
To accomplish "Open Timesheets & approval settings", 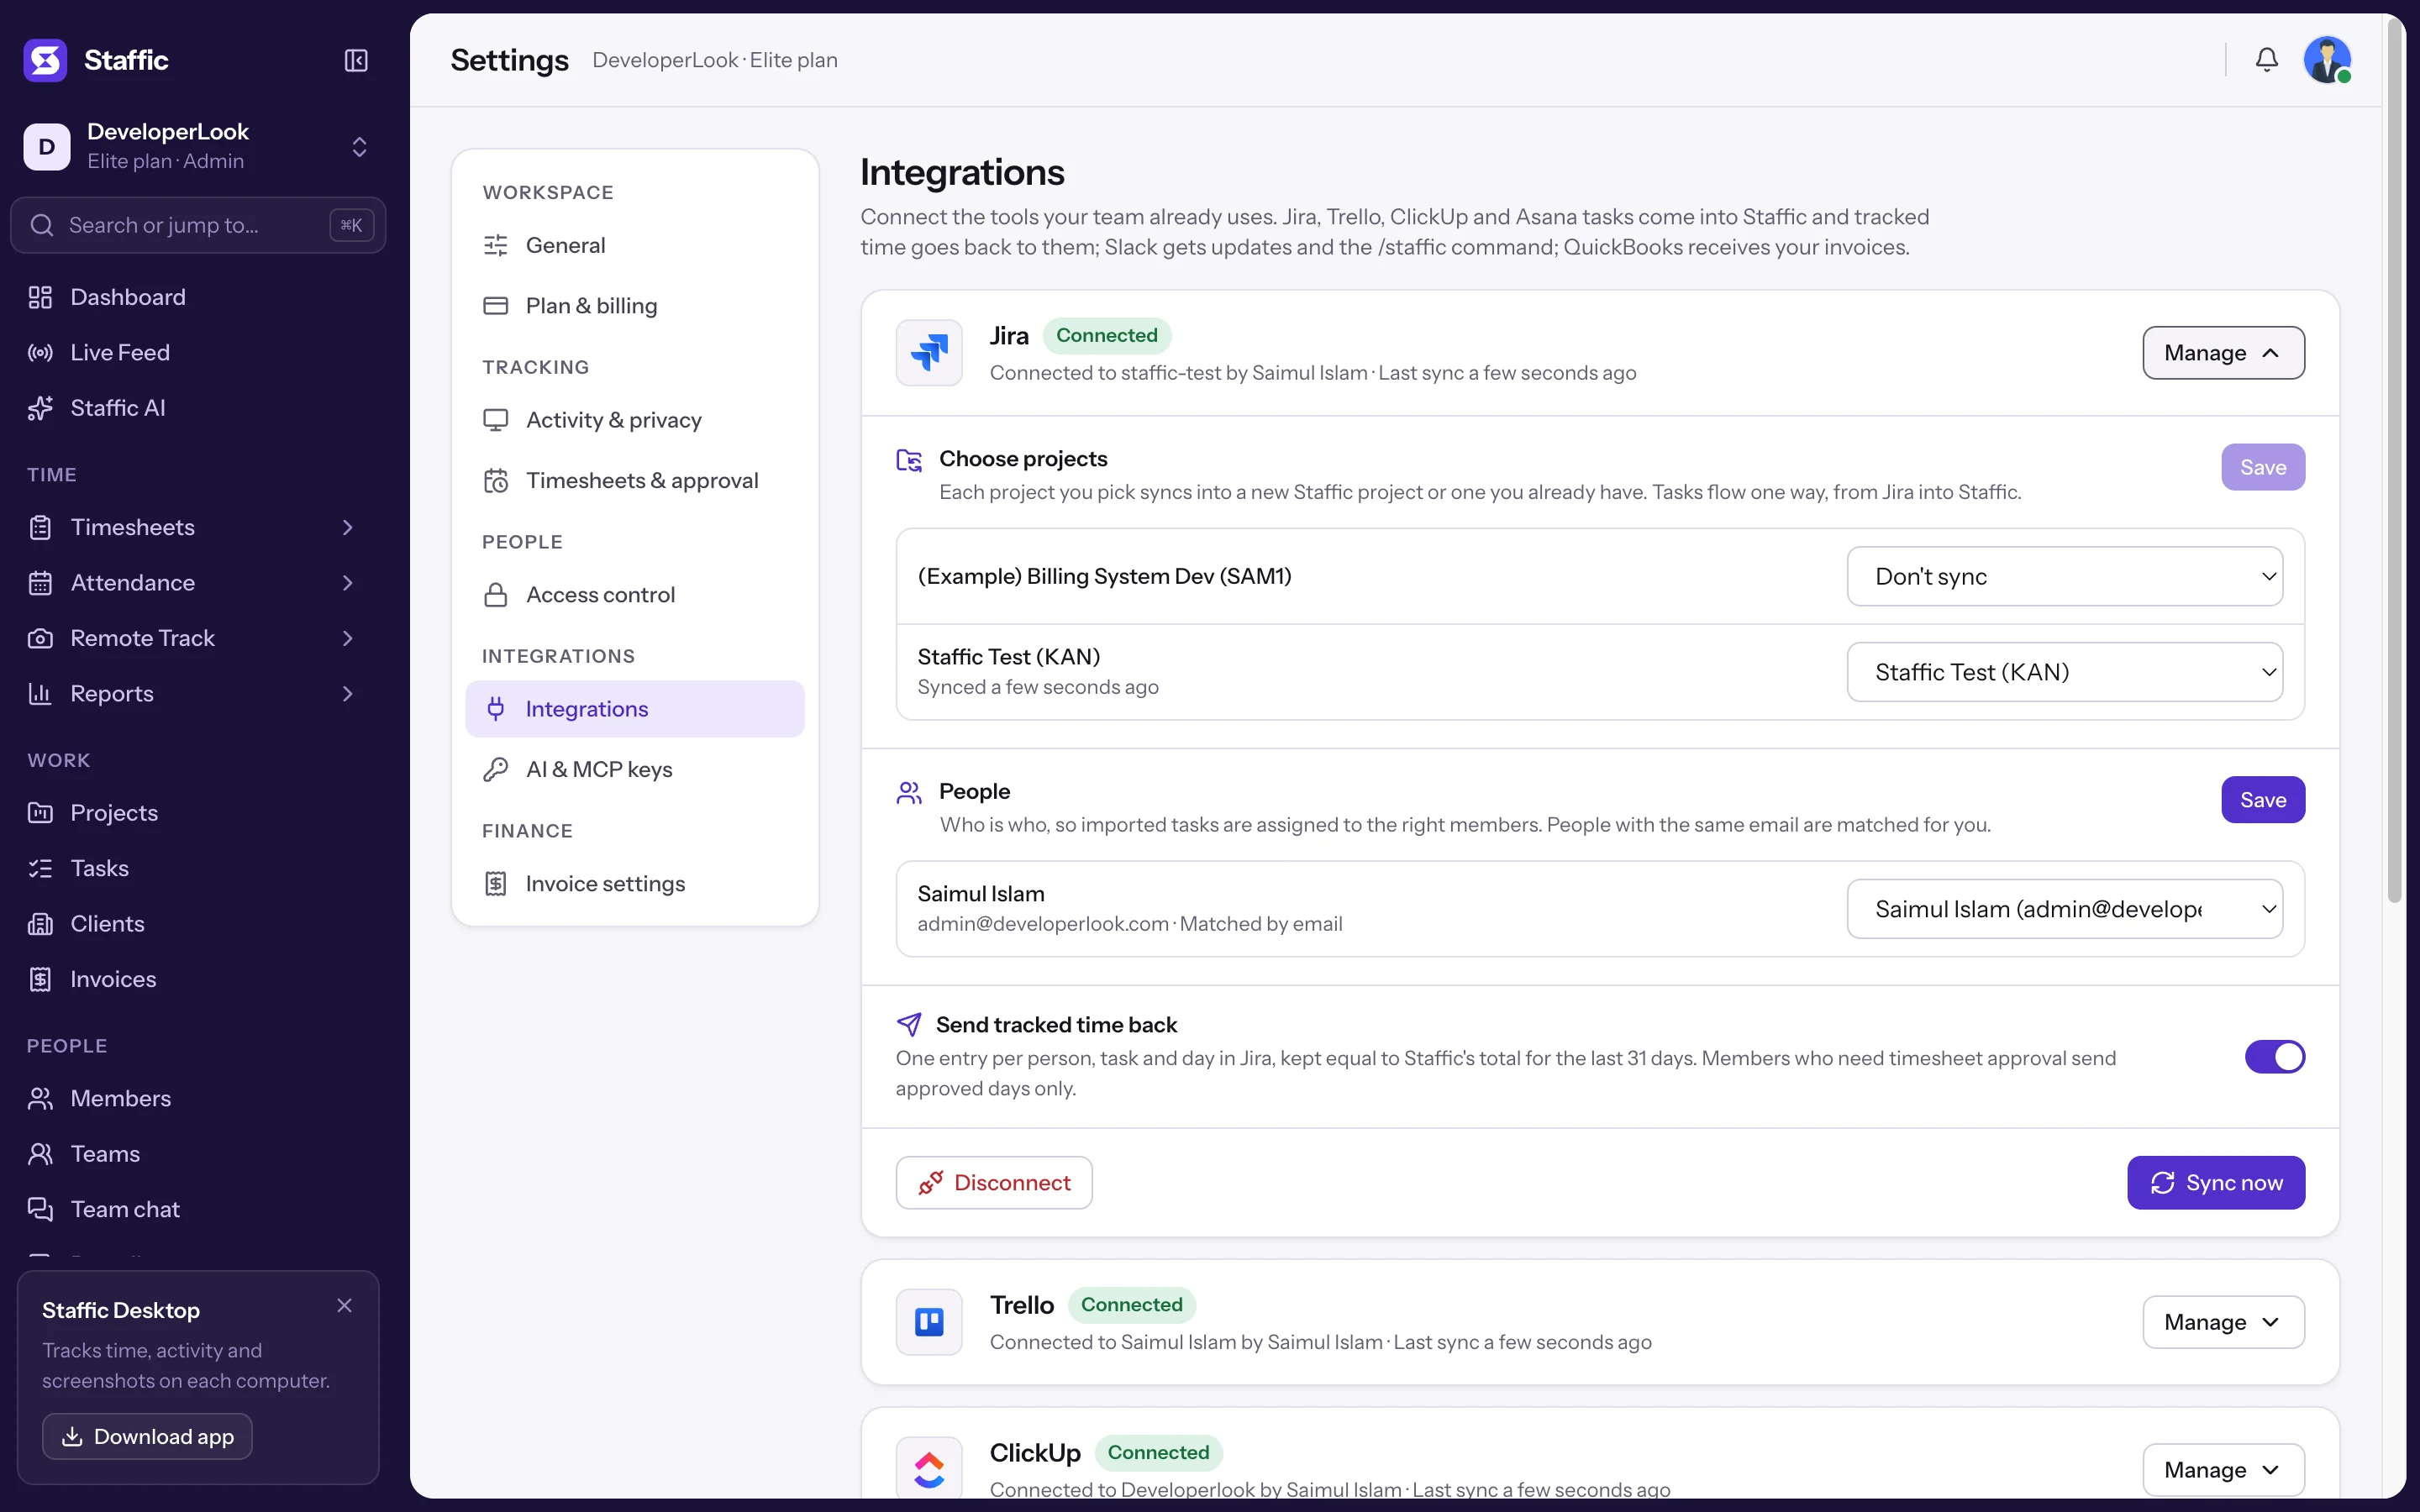I will pos(634,481).
